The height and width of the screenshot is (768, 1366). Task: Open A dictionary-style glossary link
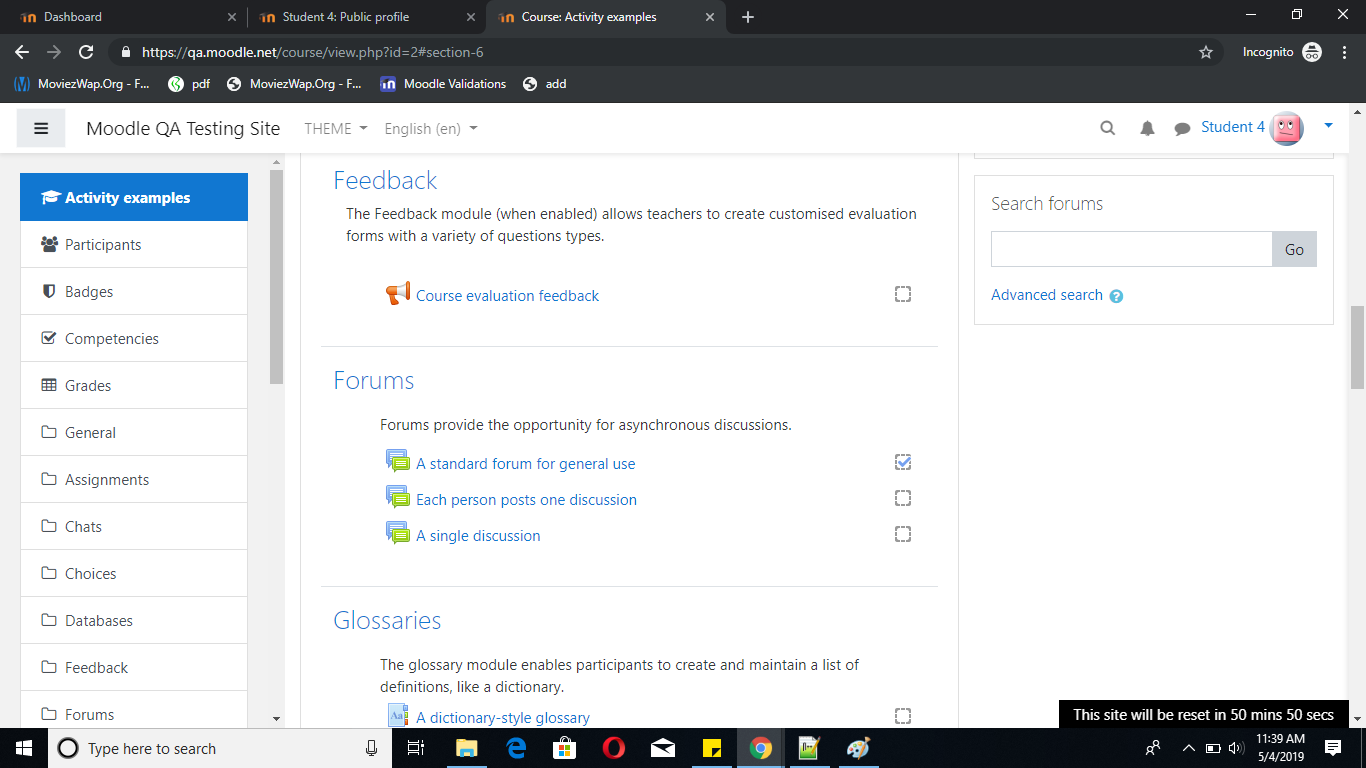(x=503, y=718)
